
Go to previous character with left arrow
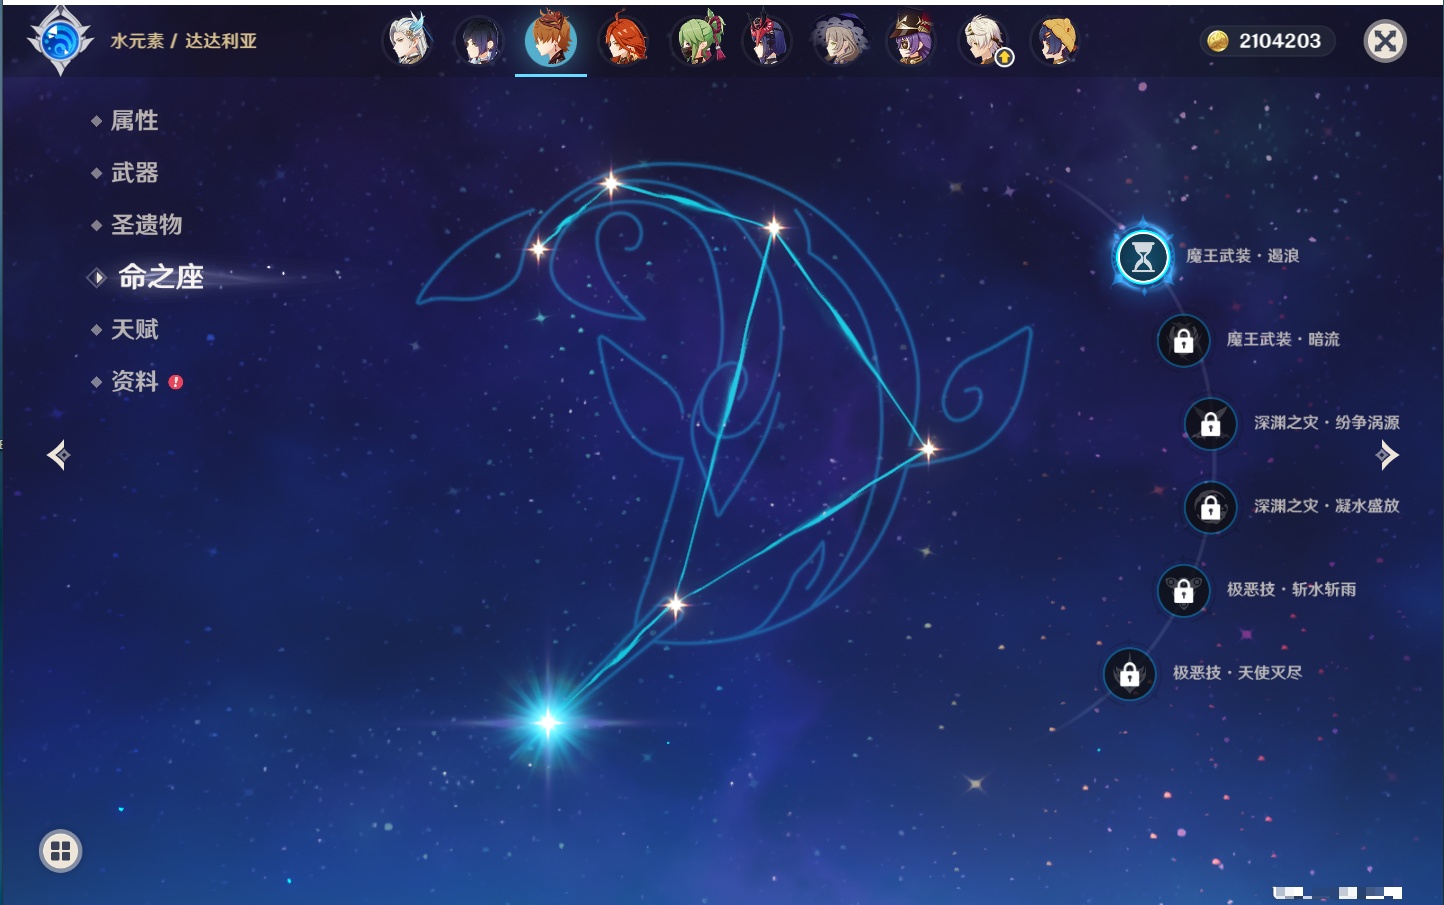coord(58,456)
